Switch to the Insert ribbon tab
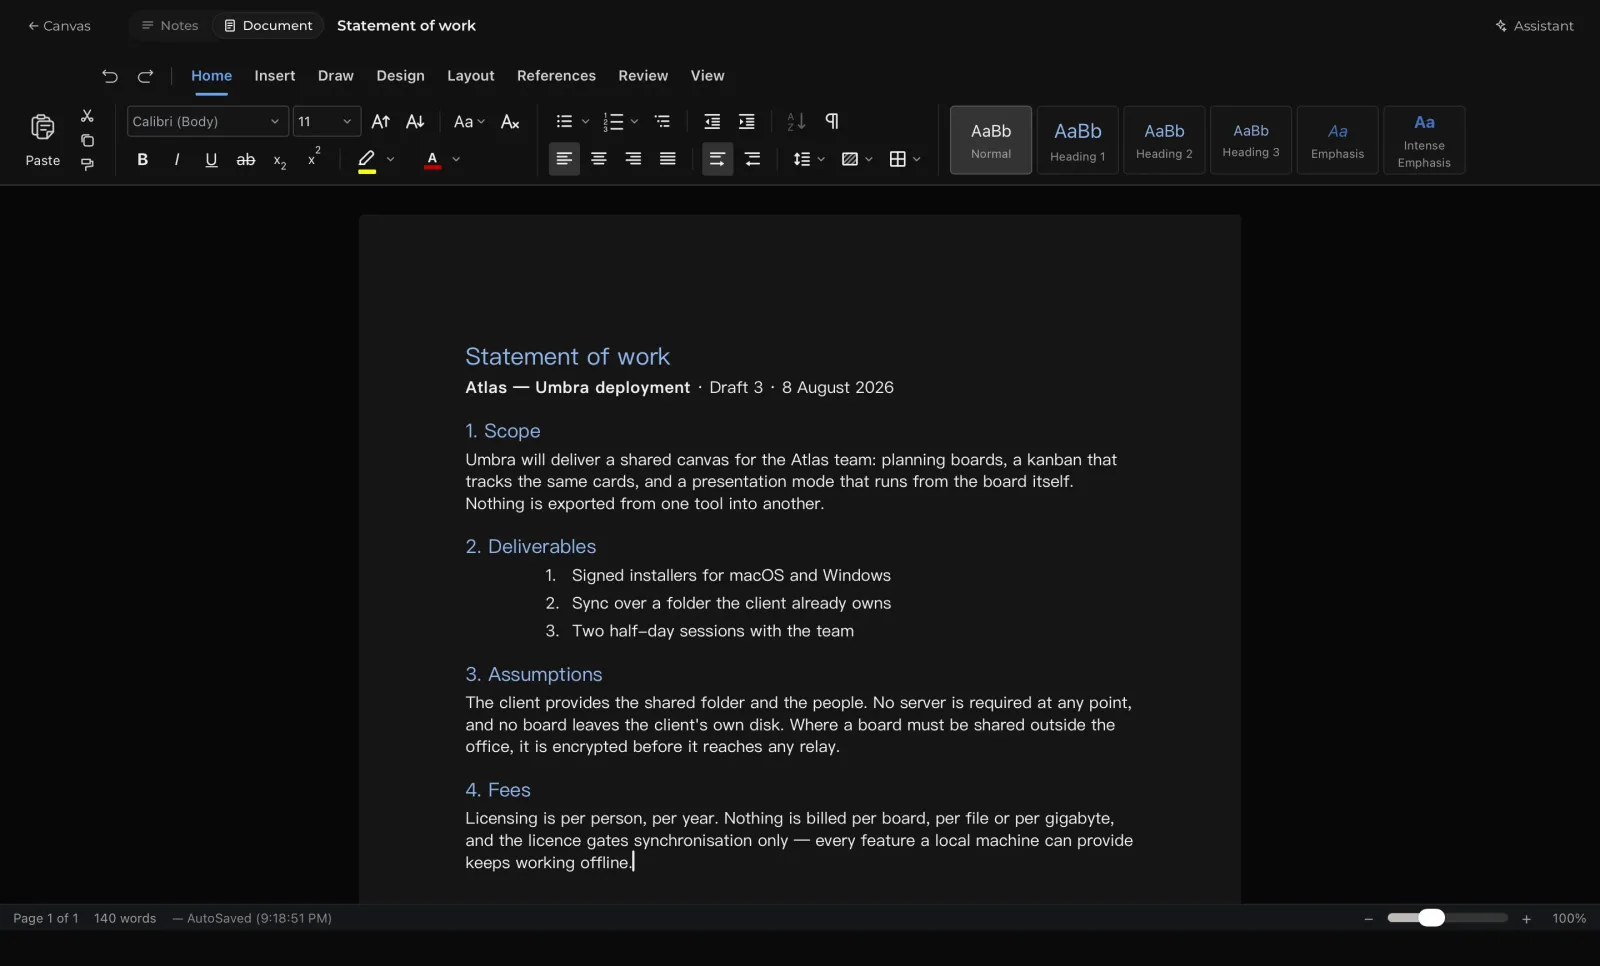This screenshot has width=1600, height=966. (x=274, y=76)
